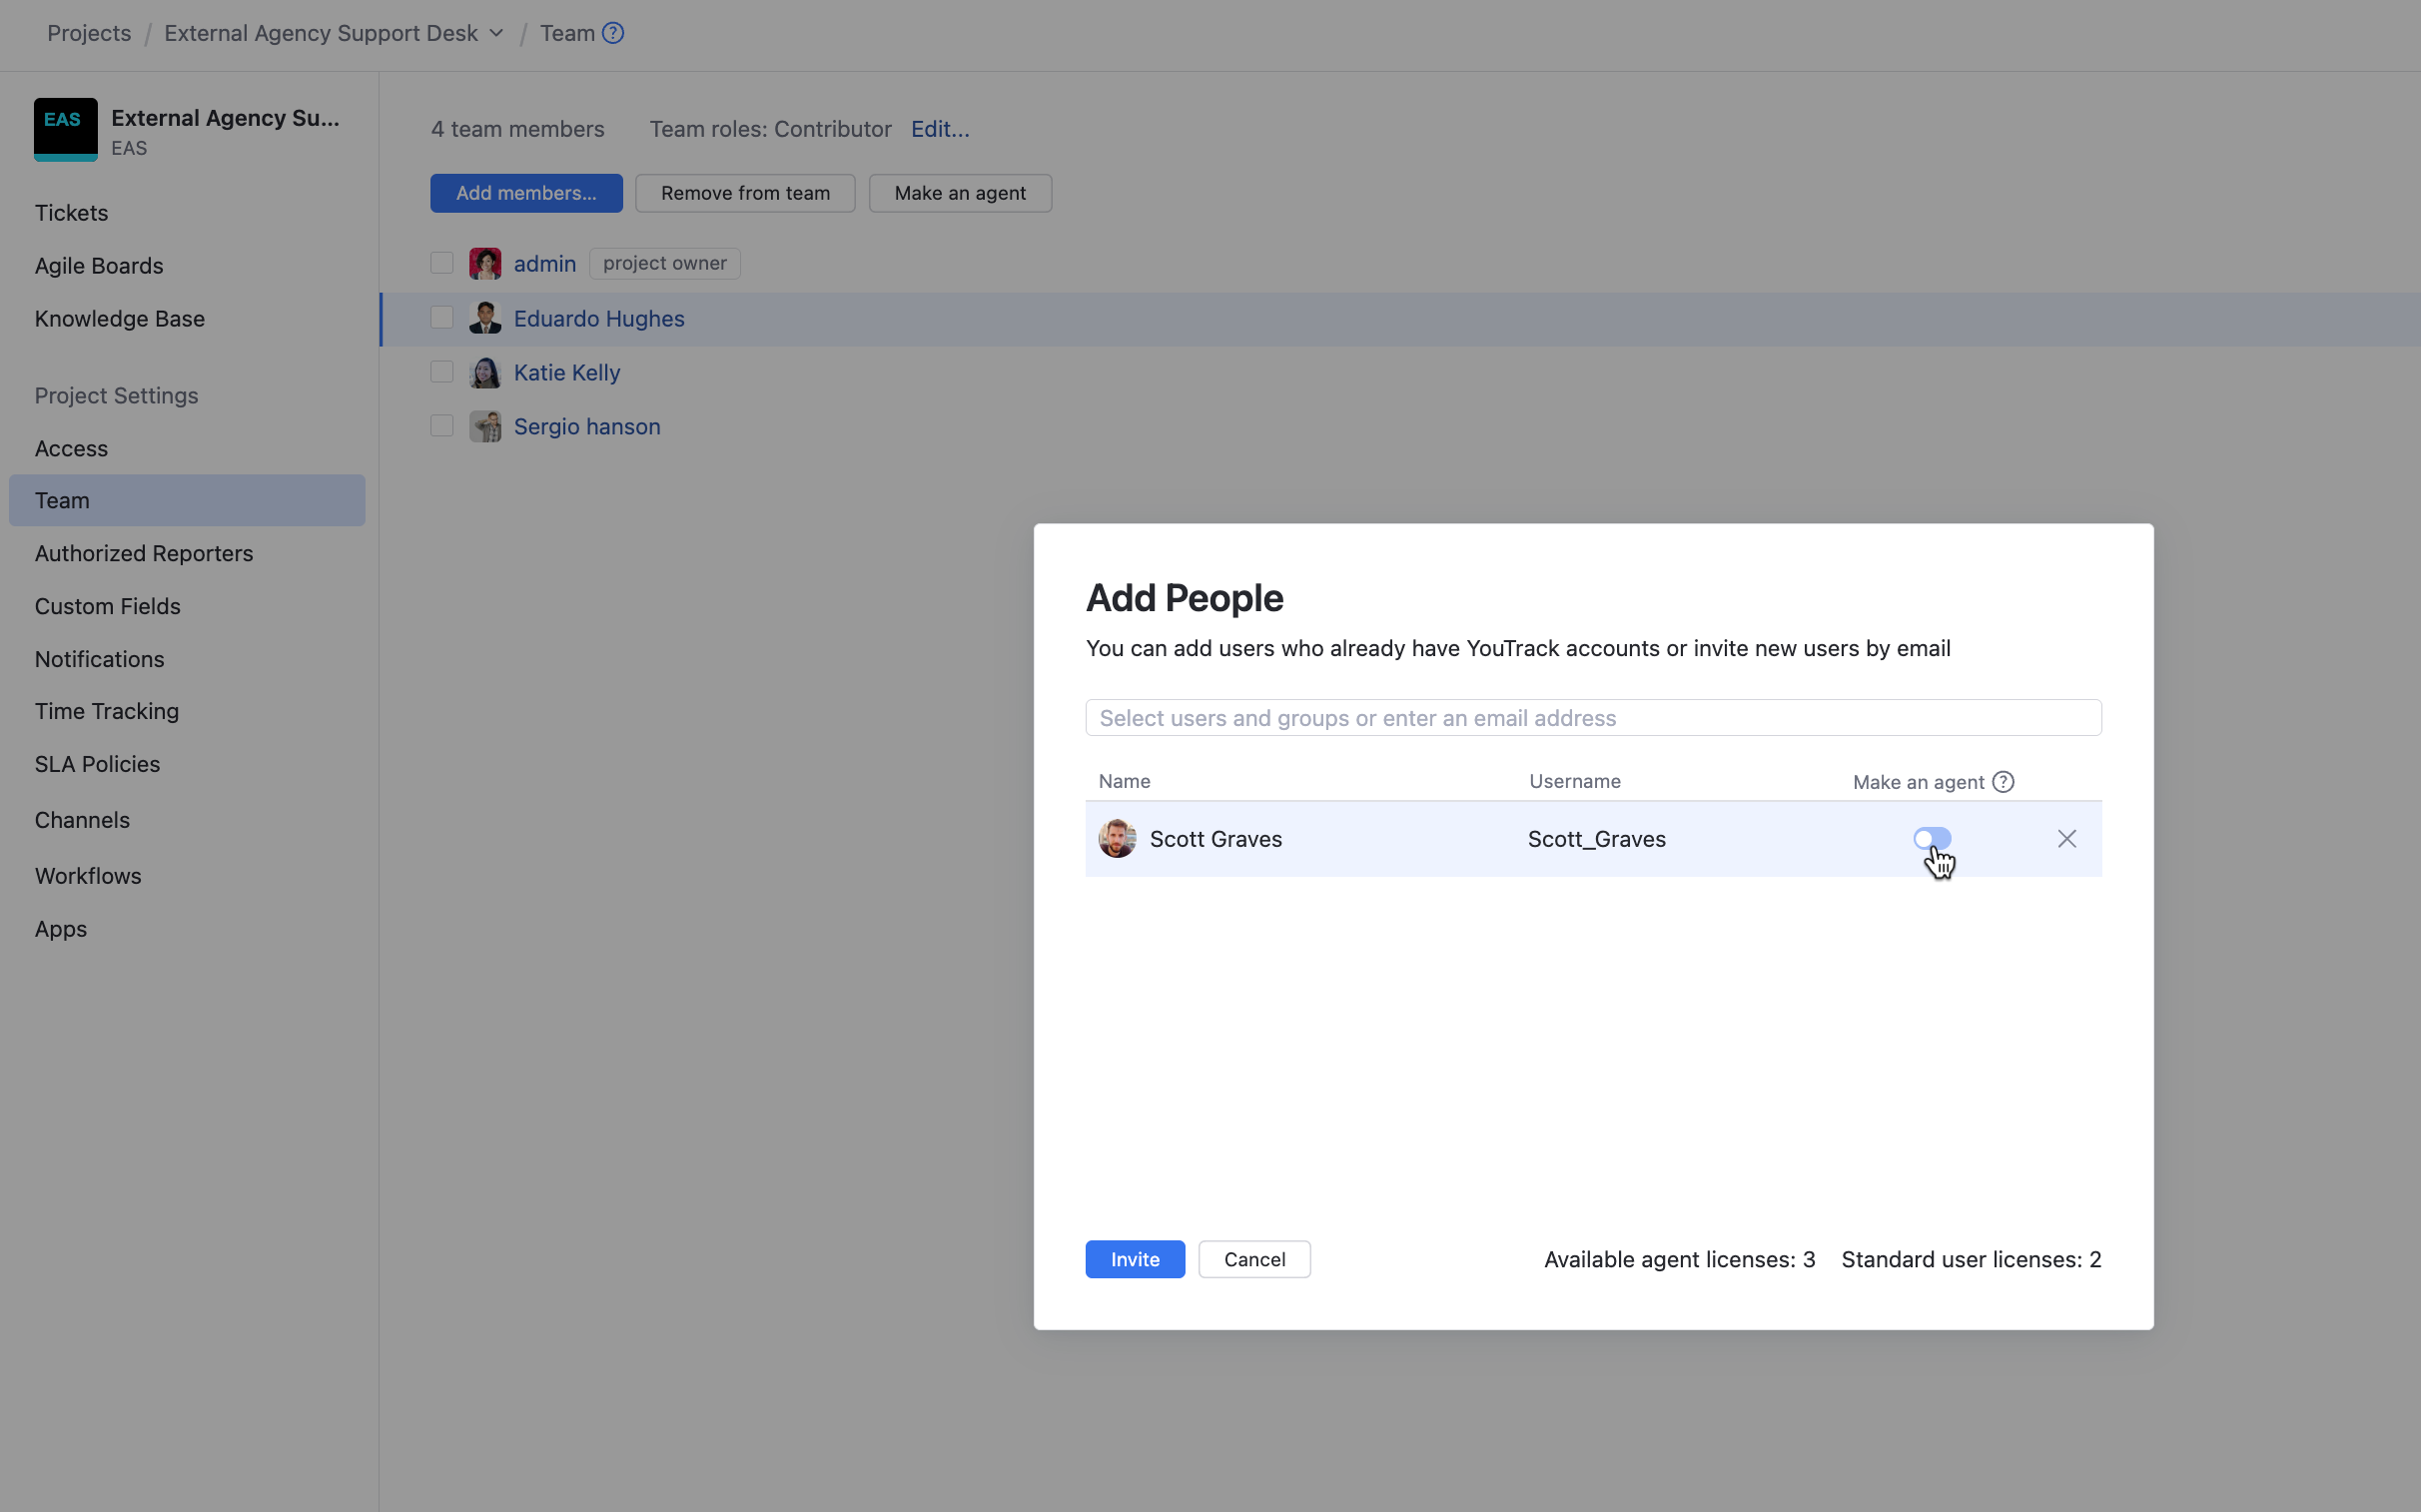
Task: Focus the select users email input field
Action: [1592, 718]
